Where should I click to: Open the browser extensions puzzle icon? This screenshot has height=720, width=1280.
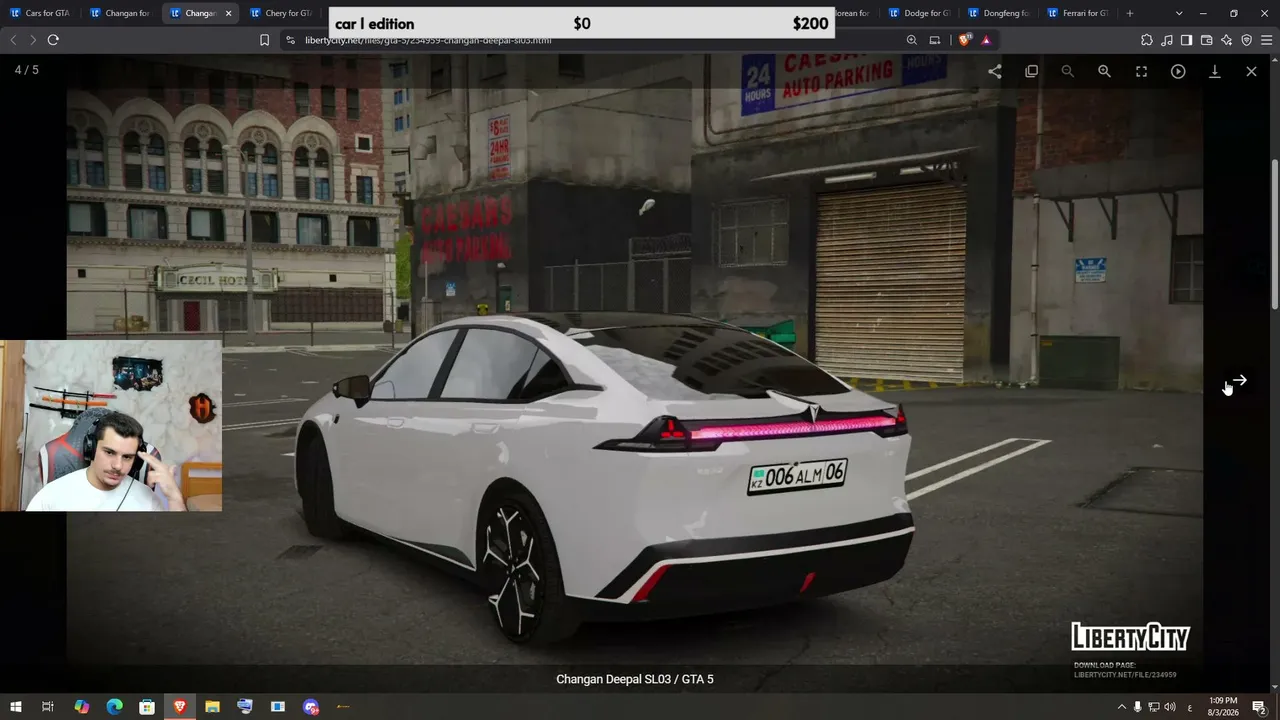pos(1146,40)
